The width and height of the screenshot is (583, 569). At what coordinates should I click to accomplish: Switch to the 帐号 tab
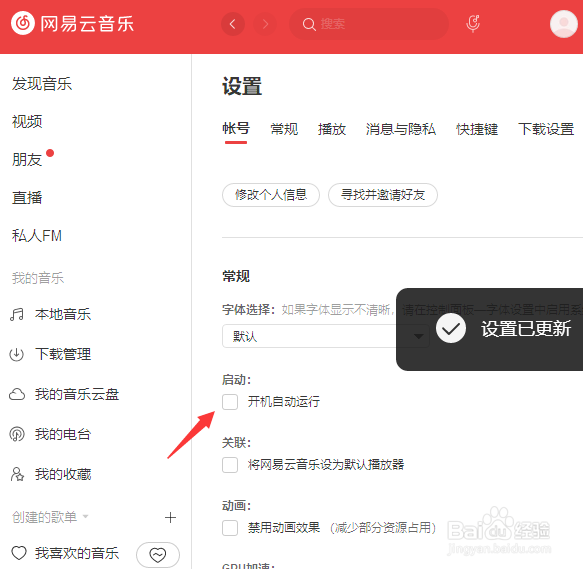[236, 129]
